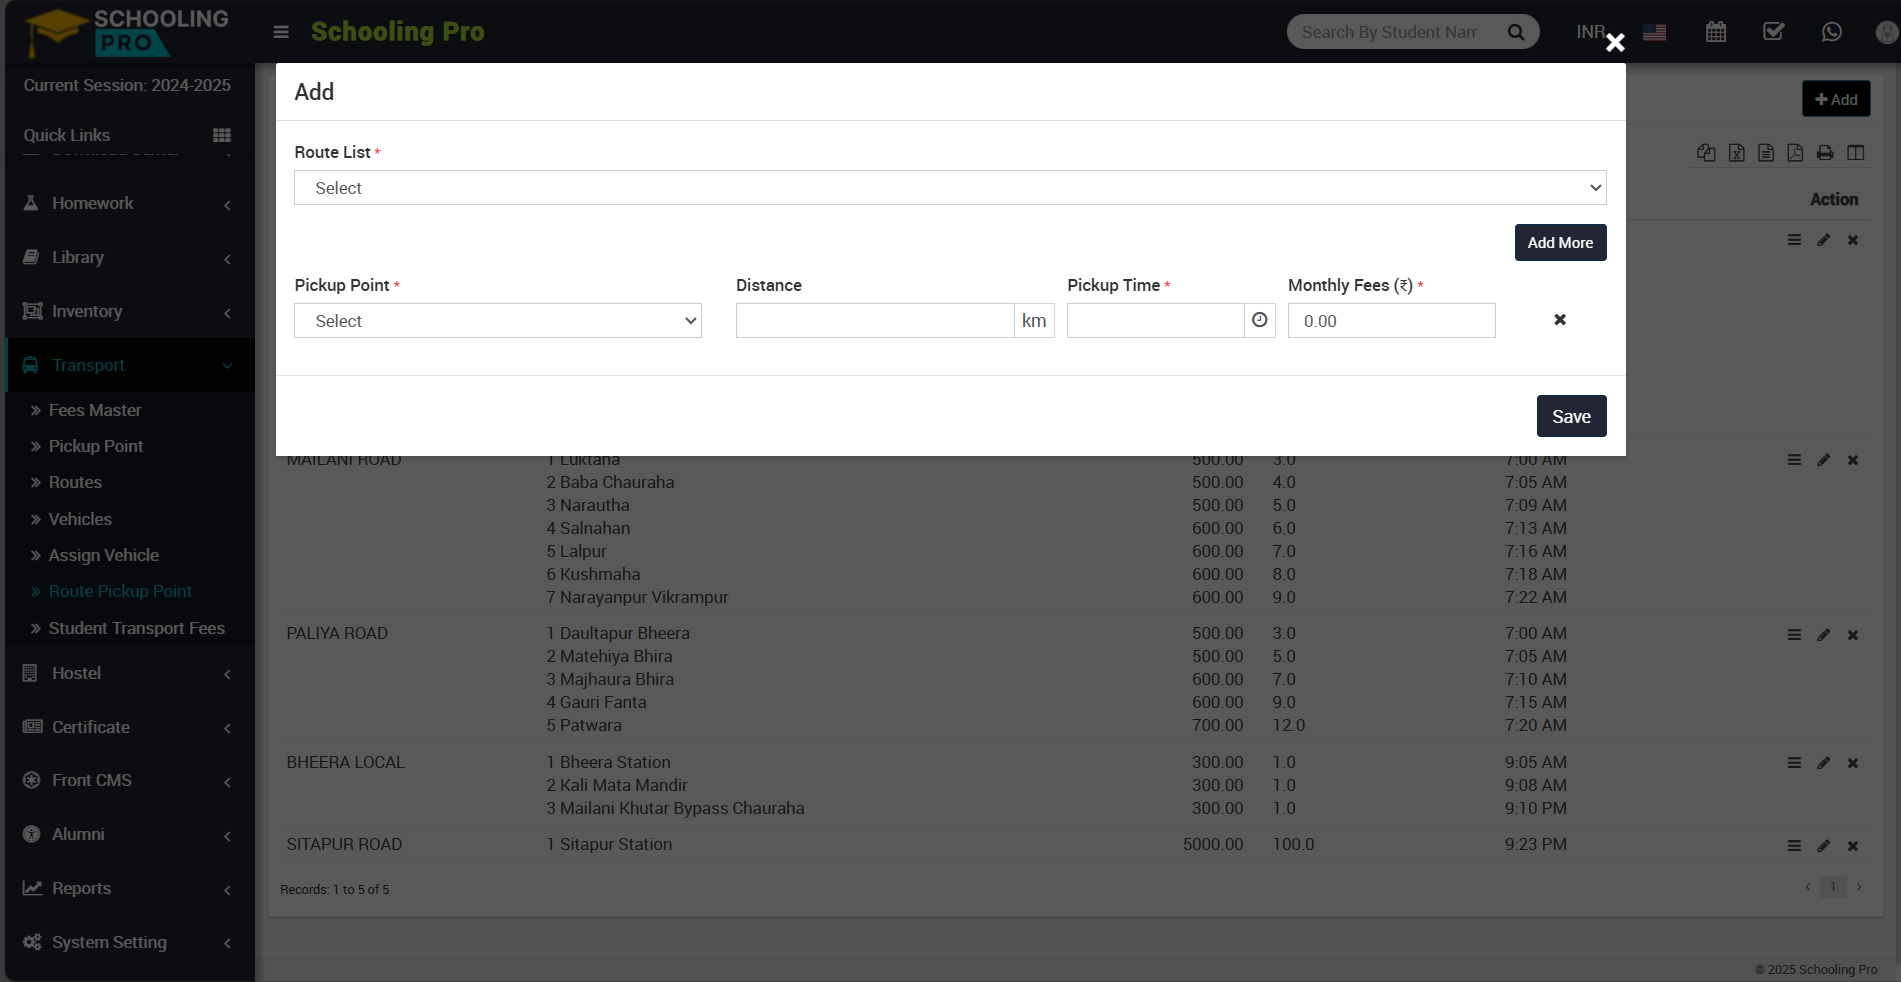Delete BHEERA LOCAL row X icon
This screenshot has height=982, width=1901.
[1853, 763]
